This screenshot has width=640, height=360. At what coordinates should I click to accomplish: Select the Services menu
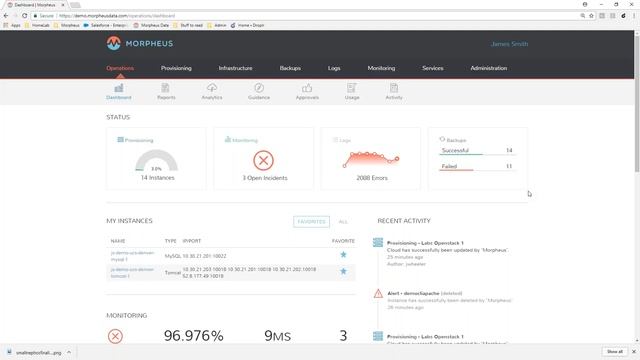pos(433,68)
